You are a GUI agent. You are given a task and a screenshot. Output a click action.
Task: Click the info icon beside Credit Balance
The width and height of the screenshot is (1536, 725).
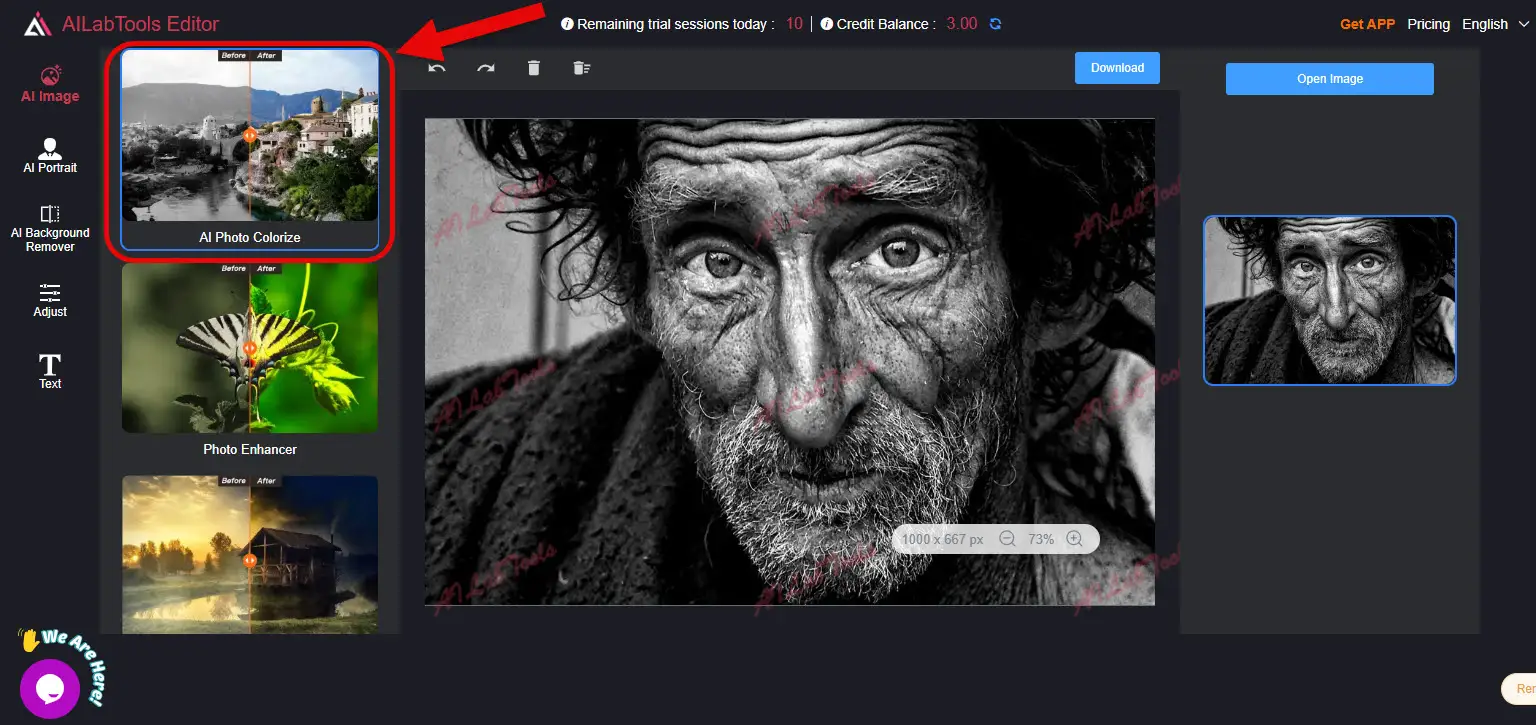pyautogui.click(x=827, y=24)
